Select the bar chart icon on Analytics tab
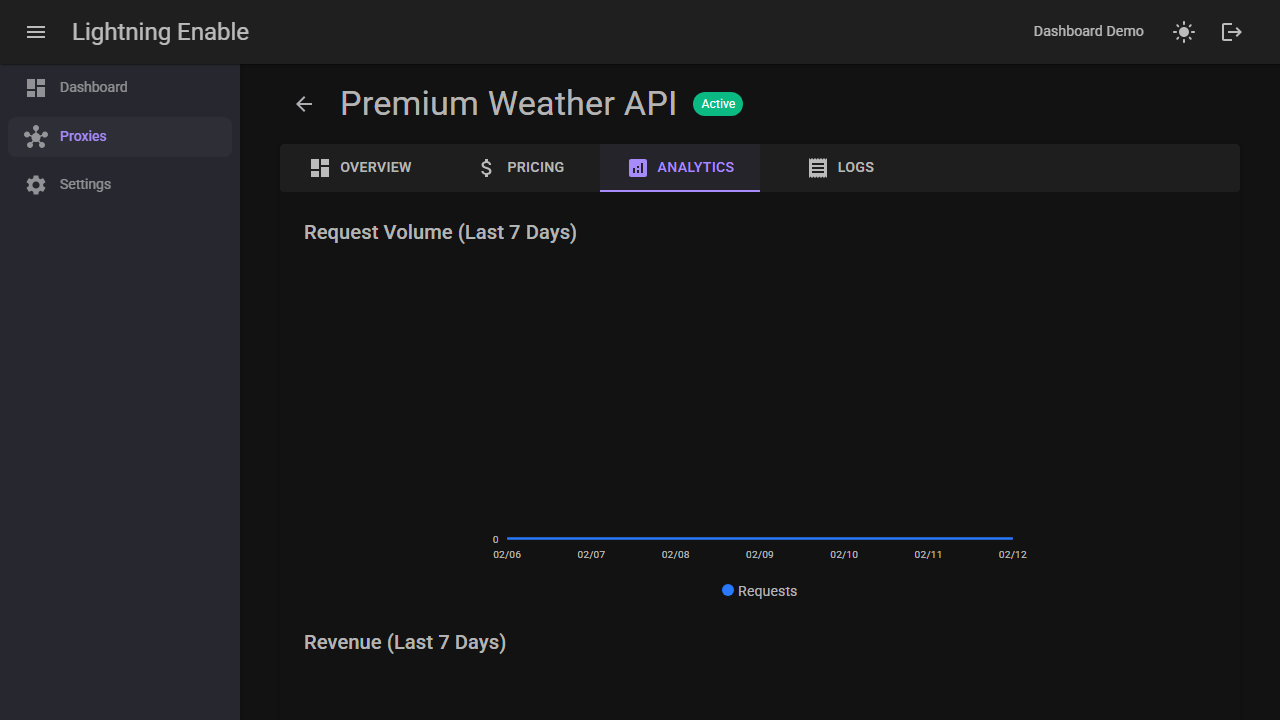 click(638, 167)
